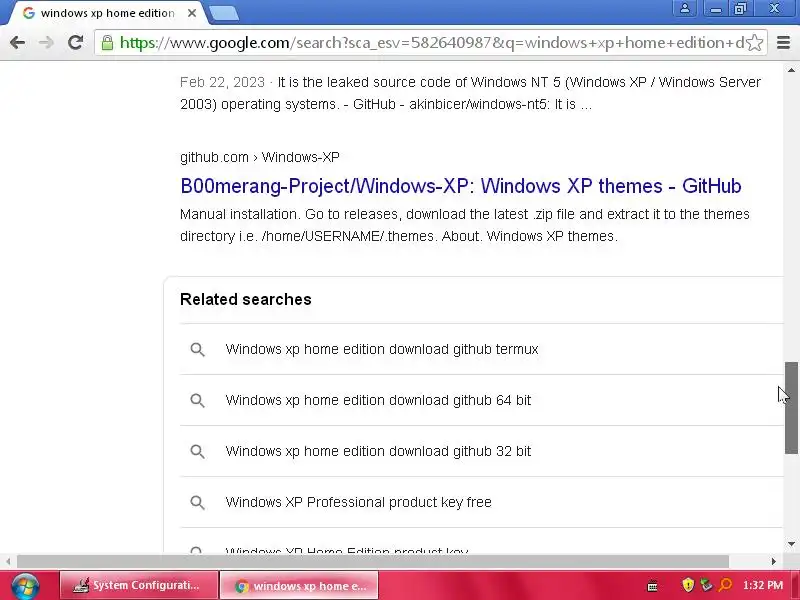Open the Chrome hamburger menu

[783, 42]
